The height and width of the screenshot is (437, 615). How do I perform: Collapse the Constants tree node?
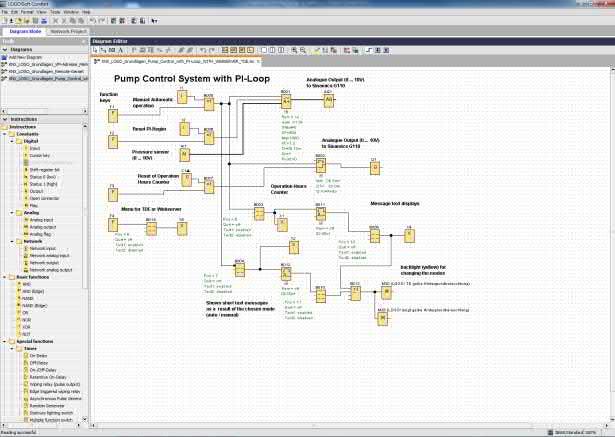(x=5, y=134)
